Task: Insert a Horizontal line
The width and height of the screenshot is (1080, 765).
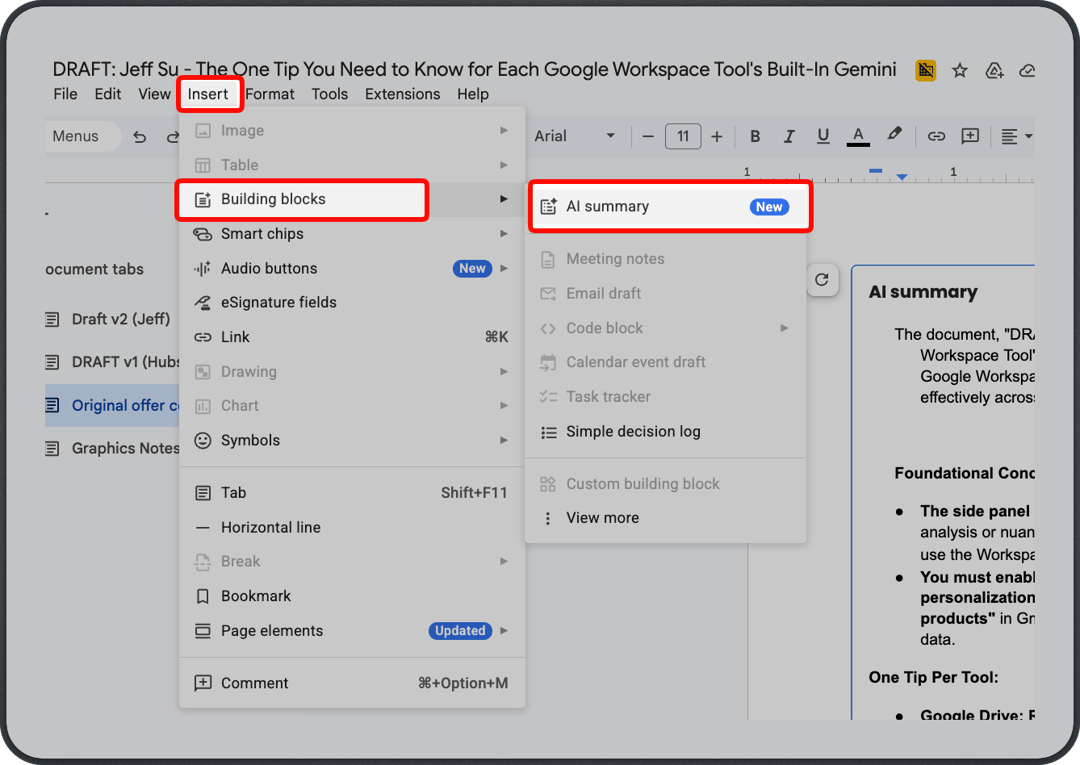Action: [x=352, y=527]
